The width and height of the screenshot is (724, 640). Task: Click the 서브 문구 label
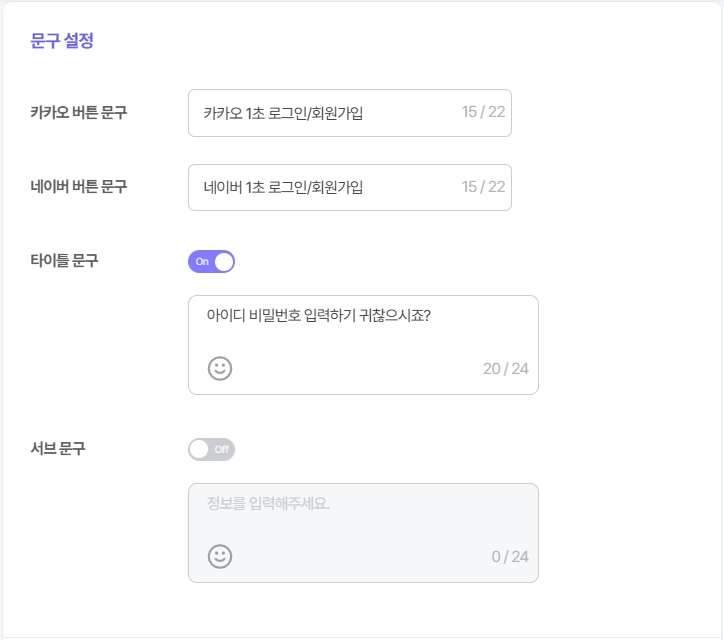(x=58, y=449)
